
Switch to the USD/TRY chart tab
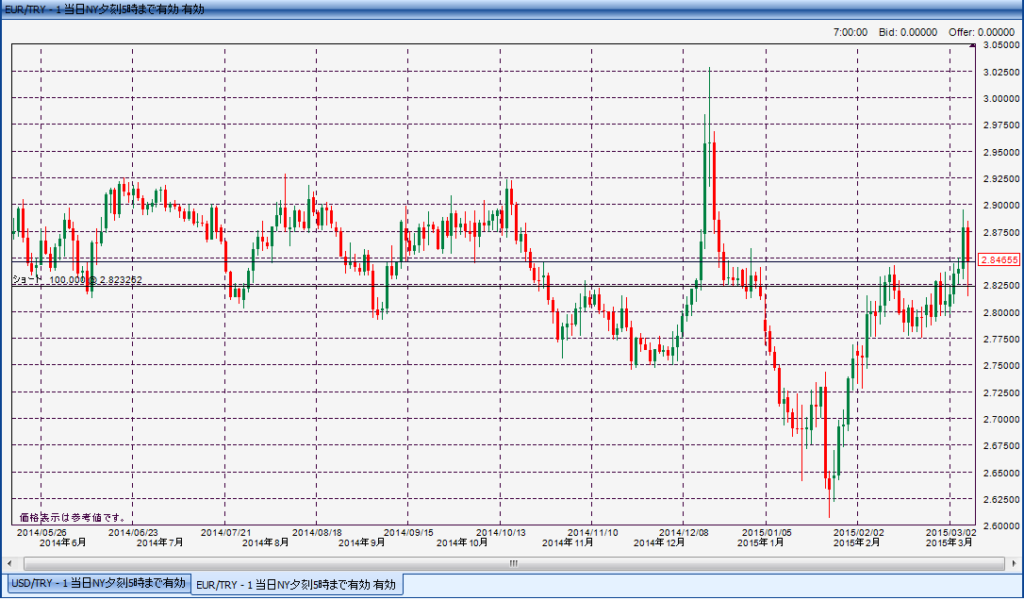coord(96,583)
